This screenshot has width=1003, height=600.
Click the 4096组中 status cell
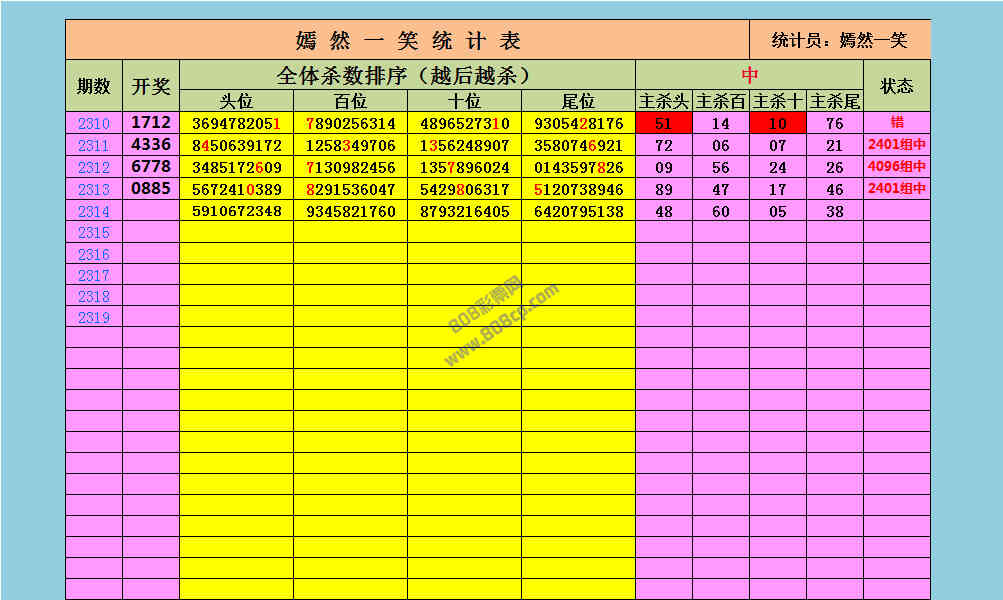[896, 167]
